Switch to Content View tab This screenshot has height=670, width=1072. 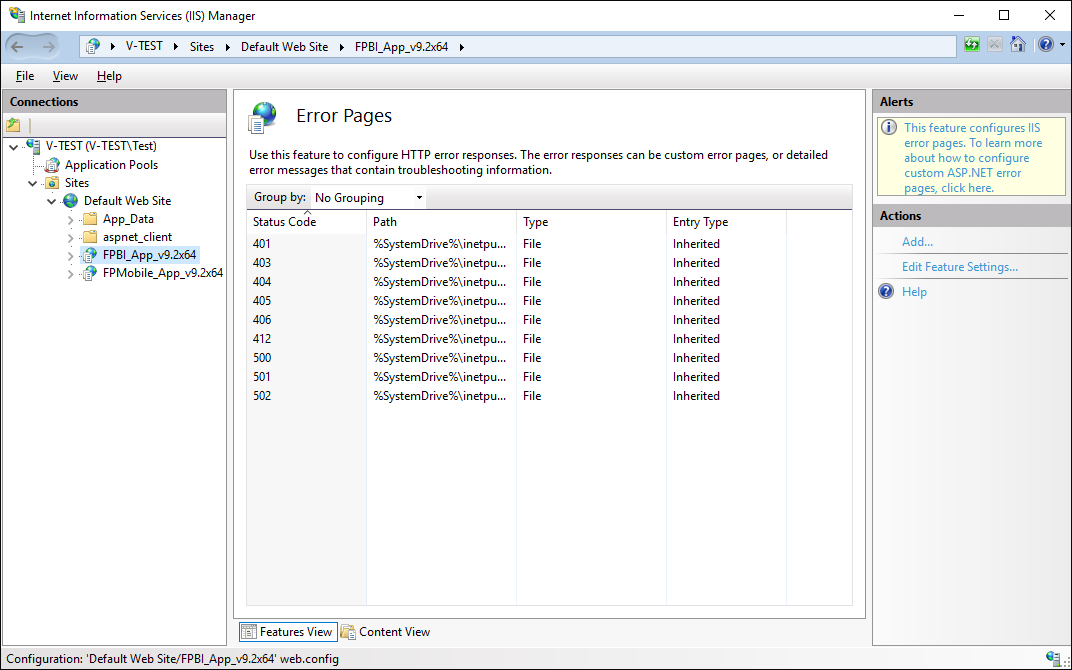(386, 632)
